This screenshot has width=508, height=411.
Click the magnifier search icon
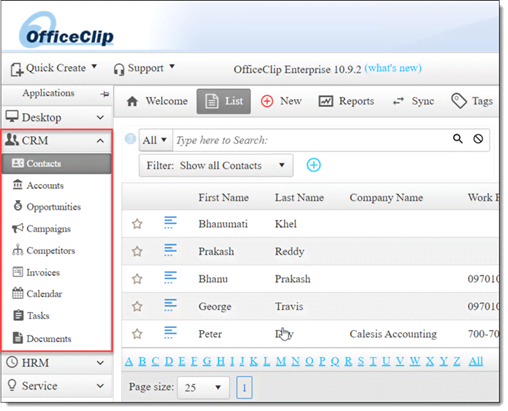pyautogui.click(x=458, y=138)
